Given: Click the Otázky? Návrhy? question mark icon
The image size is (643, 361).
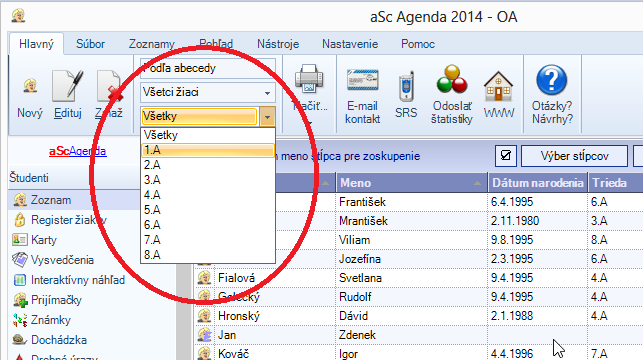Looking at the screenshot, I should tap(552, 80).
